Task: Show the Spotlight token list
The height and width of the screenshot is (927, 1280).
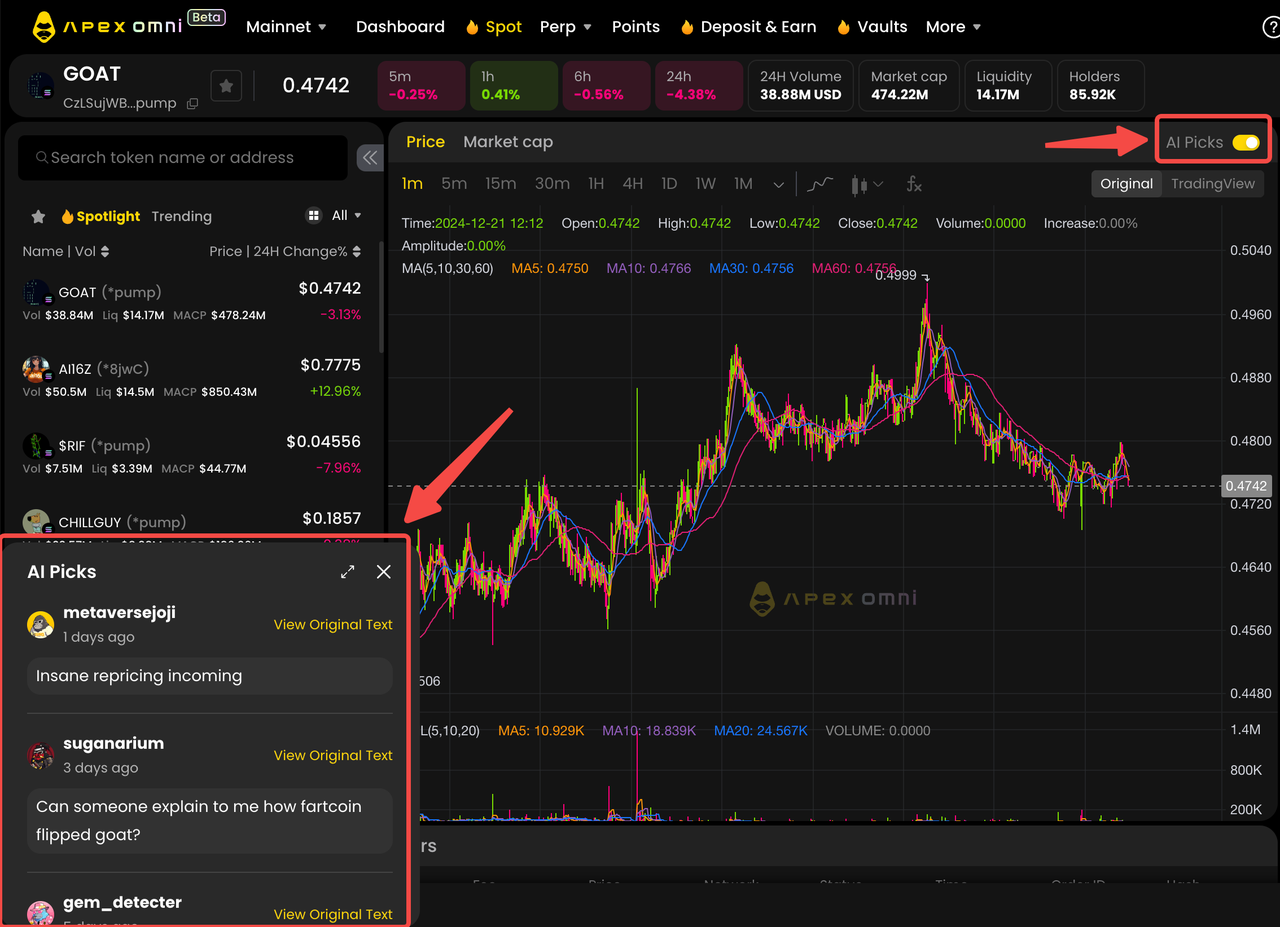Action: click(100, 216)
